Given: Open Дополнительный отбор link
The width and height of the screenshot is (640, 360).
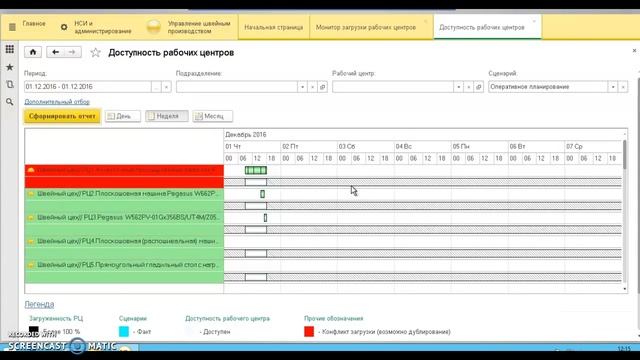Looking at the screenshot, I should pos(57,102).
